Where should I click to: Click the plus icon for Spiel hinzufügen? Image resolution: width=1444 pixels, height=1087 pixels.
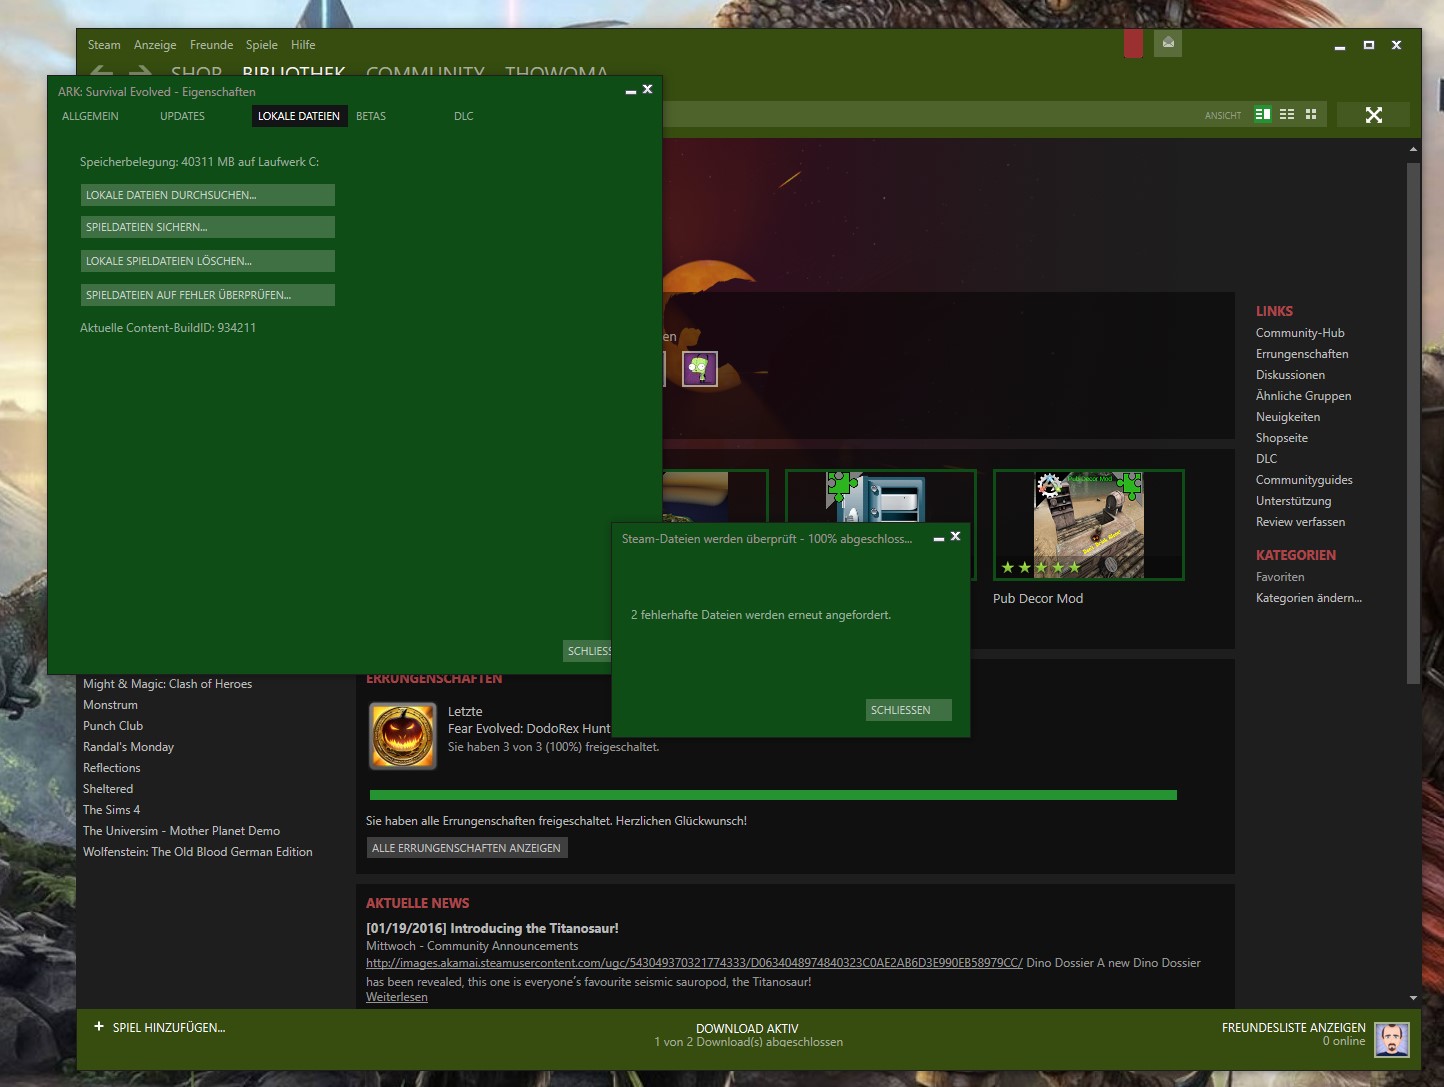pyautogui.click(x=99, y=1026)
